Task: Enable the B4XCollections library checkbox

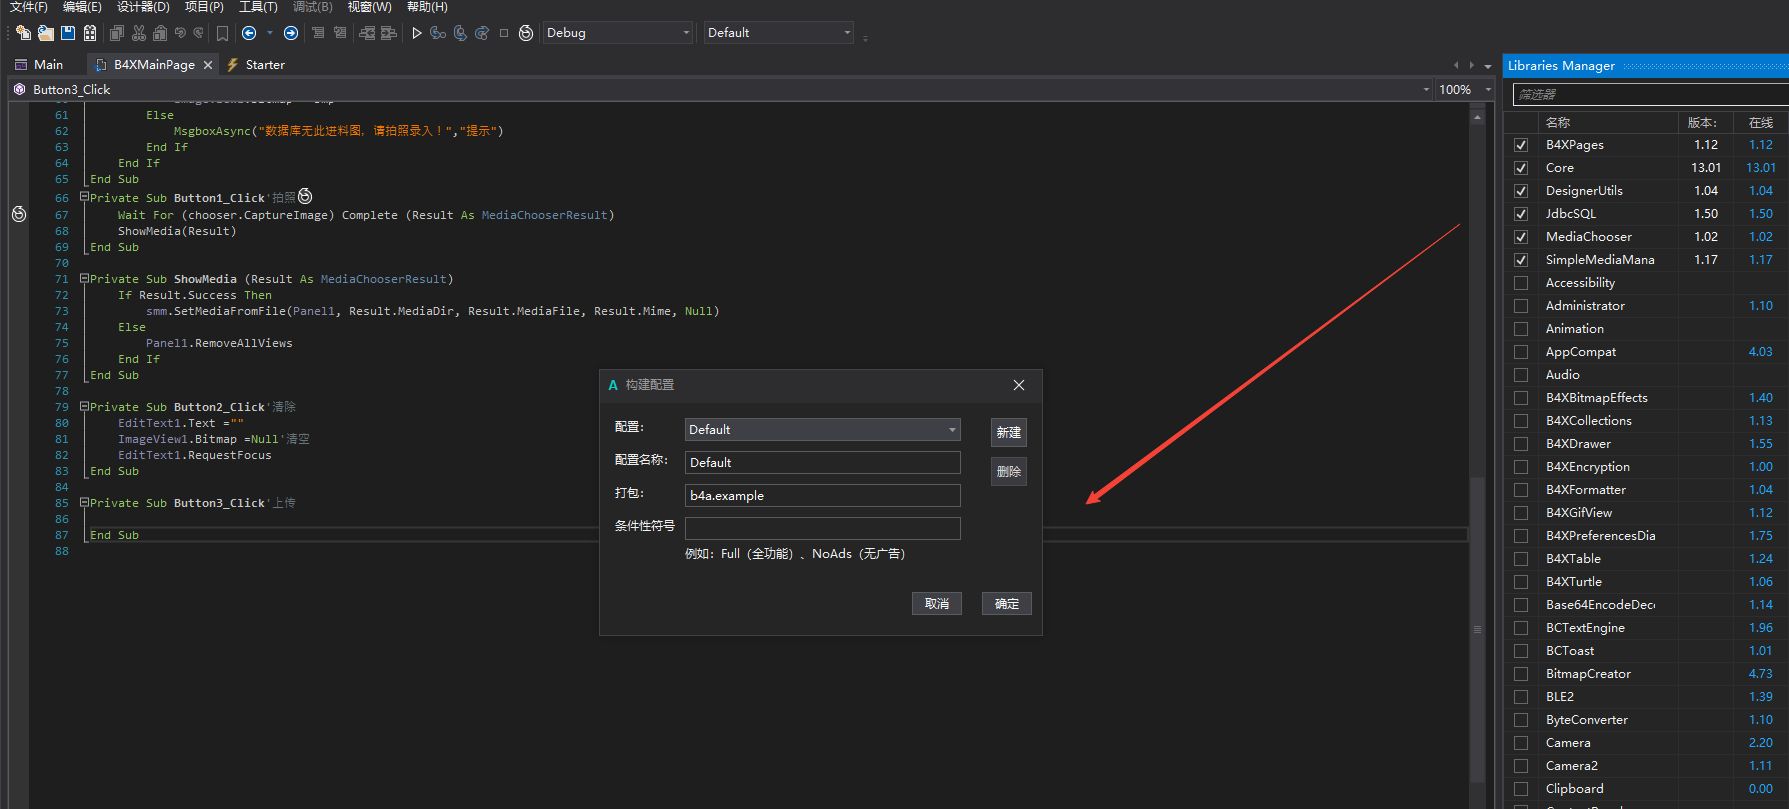Action: pyautogui.click(x=1521, y=421)
